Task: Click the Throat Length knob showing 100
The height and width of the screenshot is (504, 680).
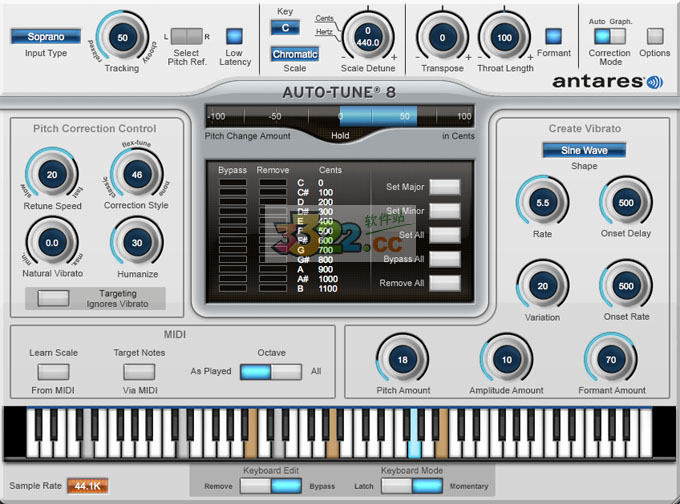Action: point(504,38)
